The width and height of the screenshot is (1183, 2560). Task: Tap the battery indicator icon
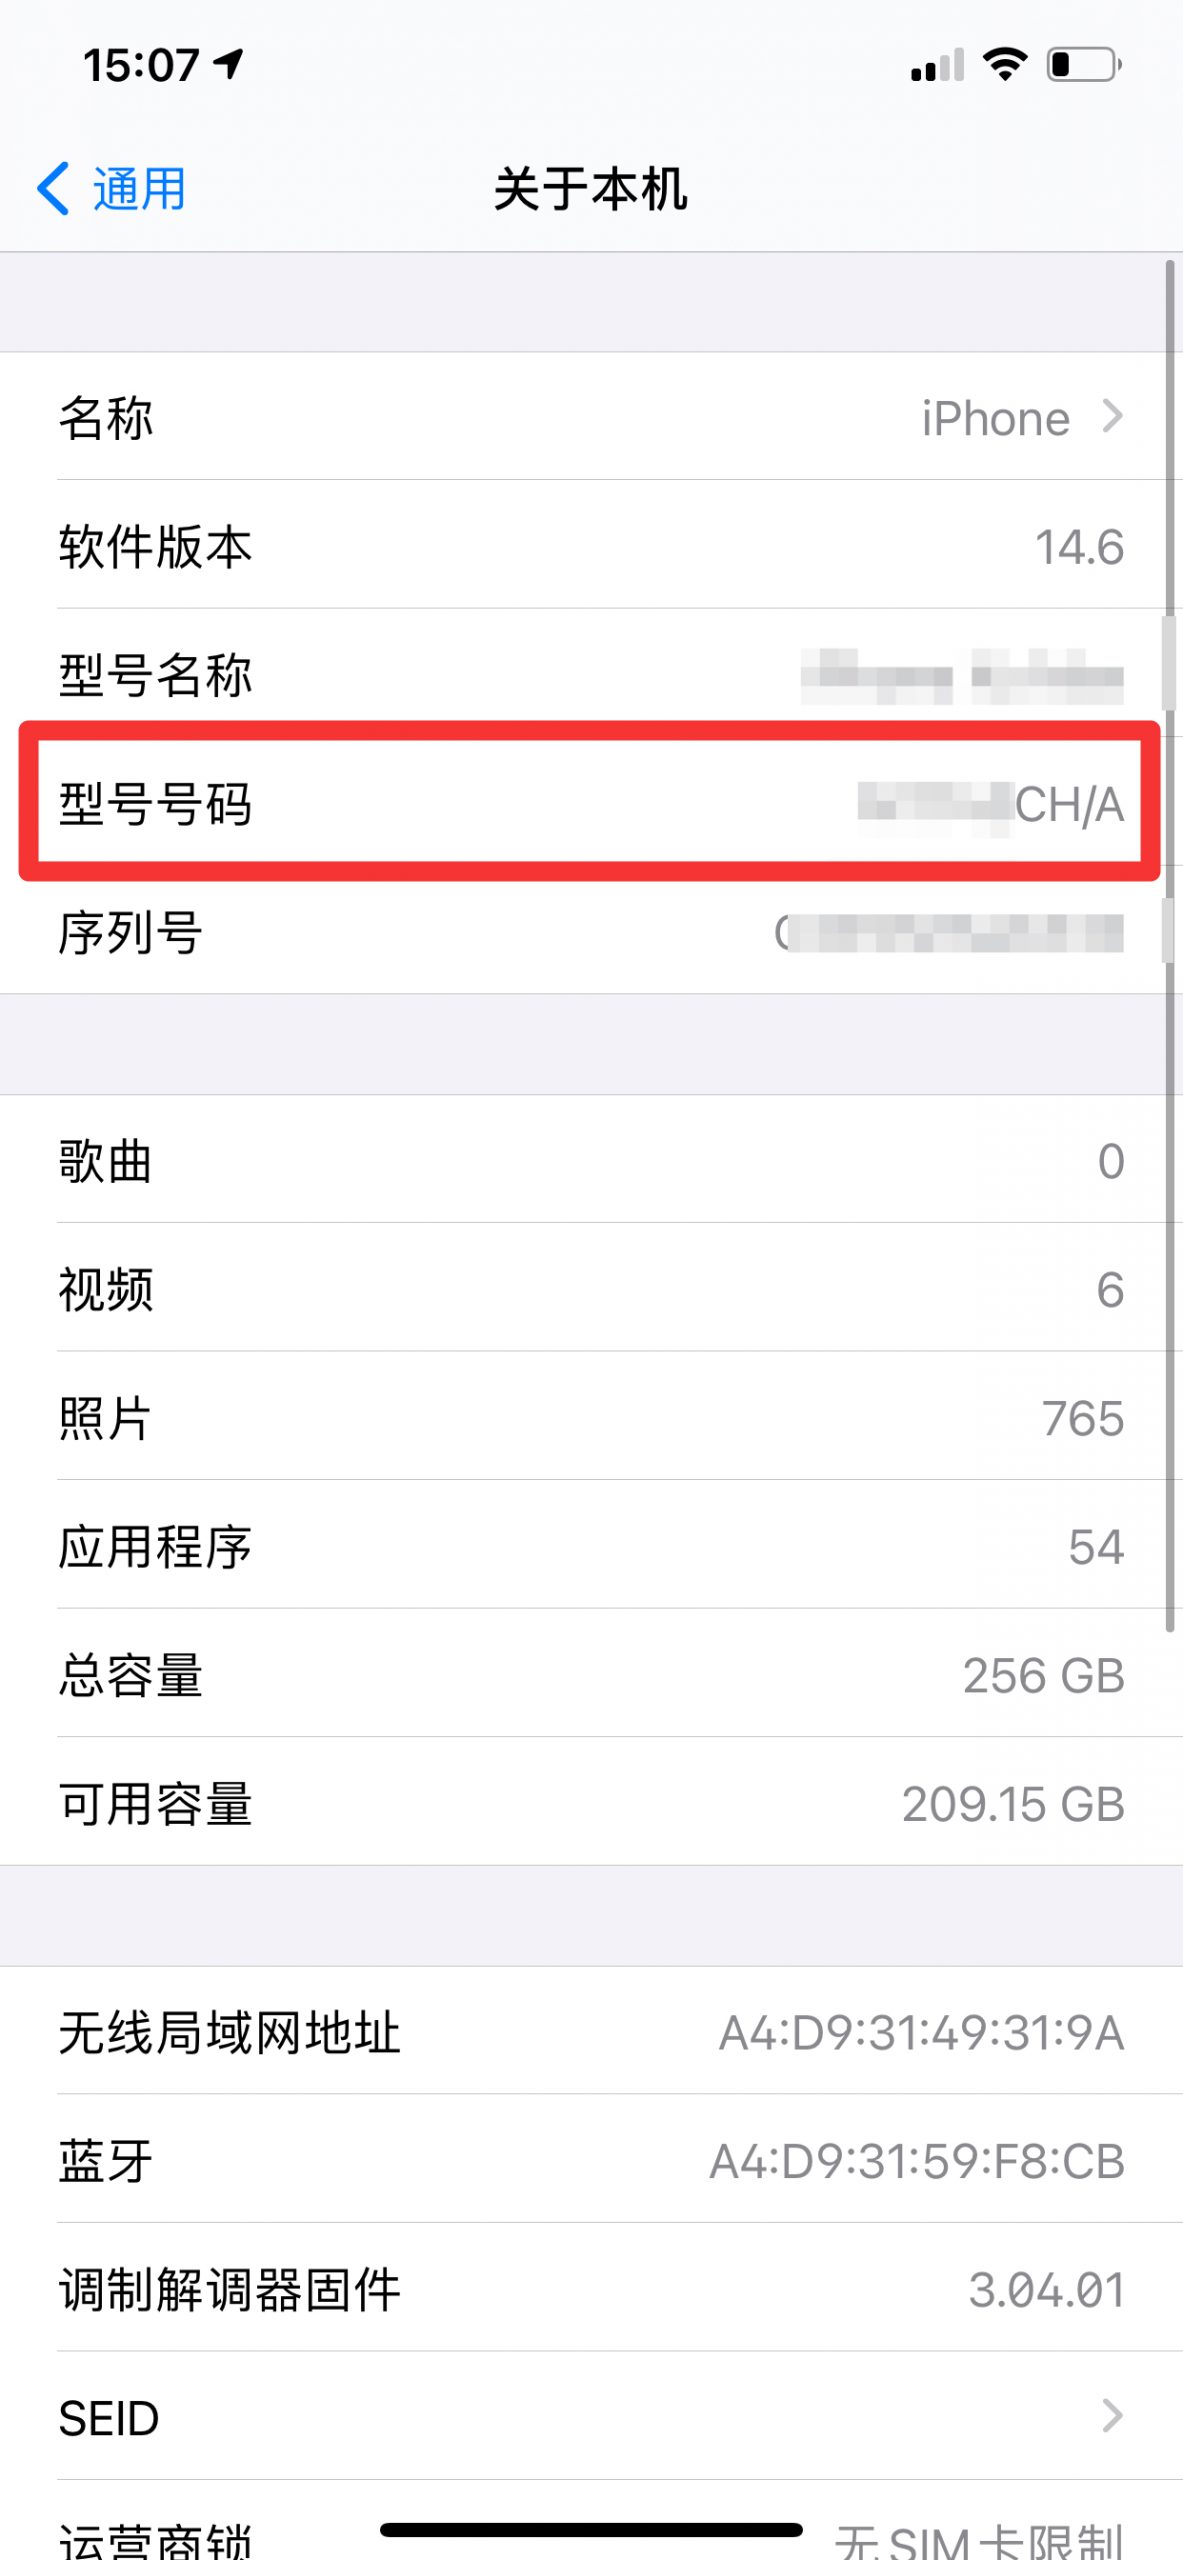coord(1084,64)
